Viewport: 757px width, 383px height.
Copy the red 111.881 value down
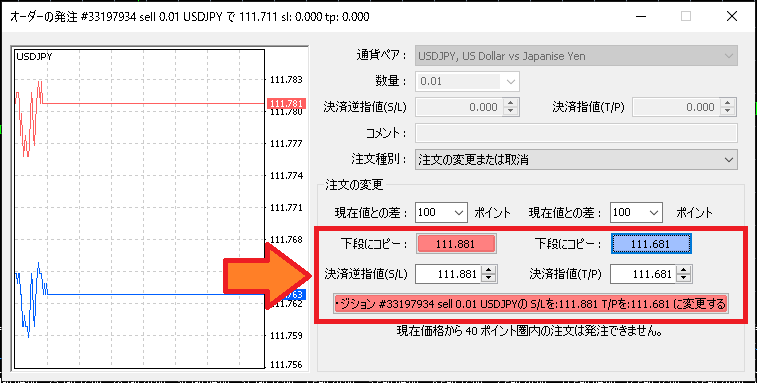point(456,244)
